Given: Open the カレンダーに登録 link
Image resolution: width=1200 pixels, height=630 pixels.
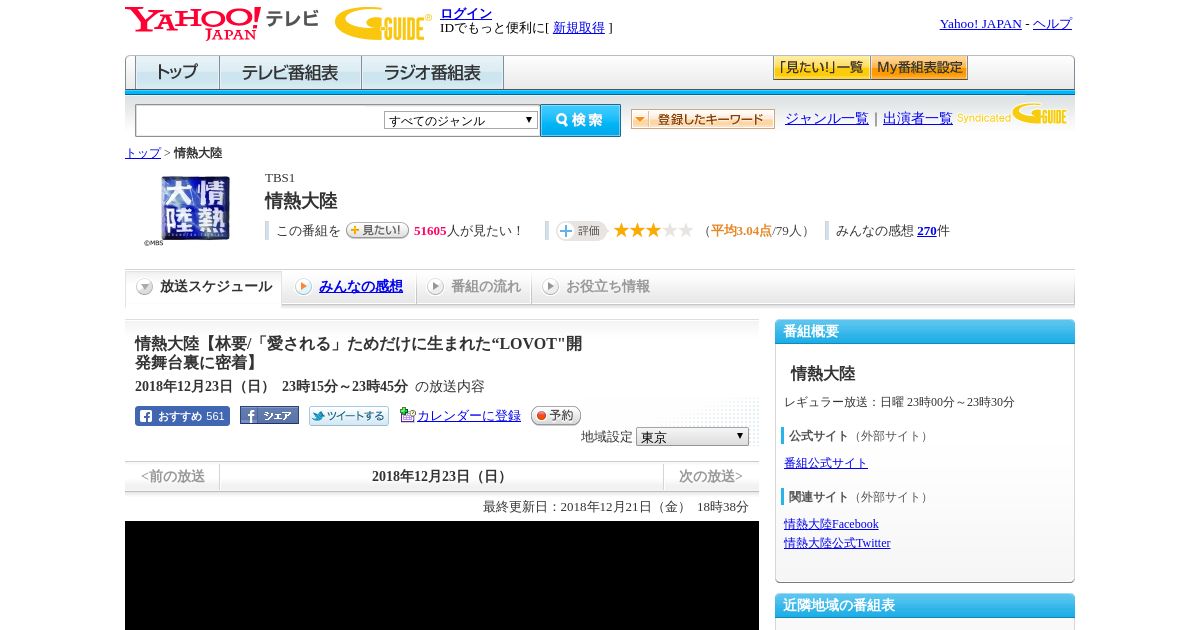Looking at the screenshot, I should point(469,416).
